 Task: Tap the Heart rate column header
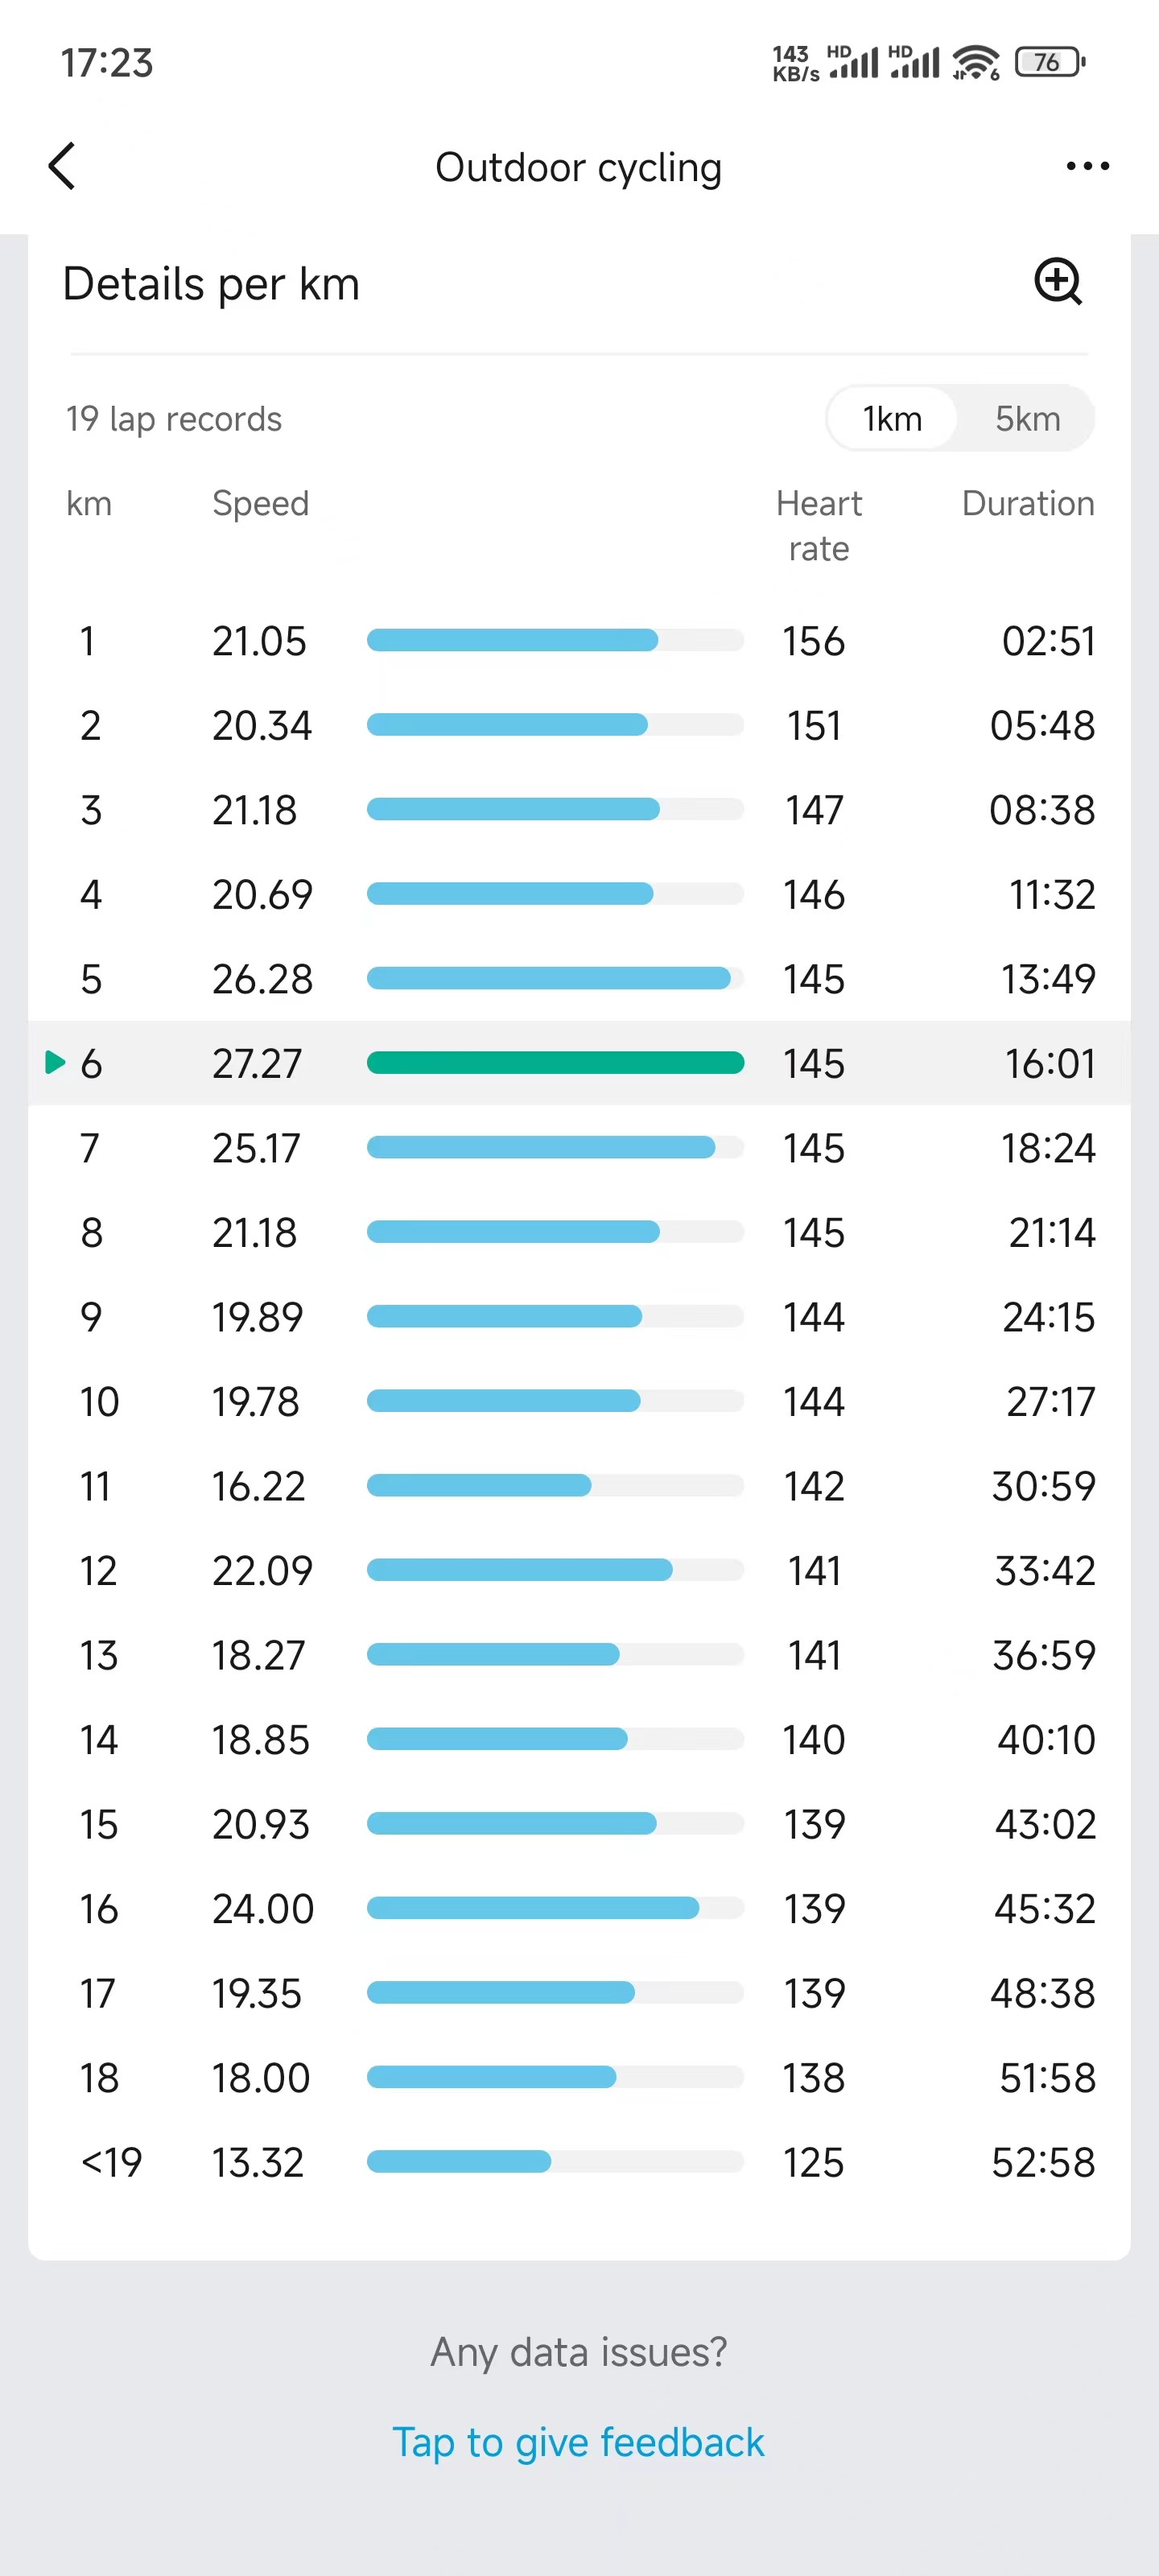point(819,526)
